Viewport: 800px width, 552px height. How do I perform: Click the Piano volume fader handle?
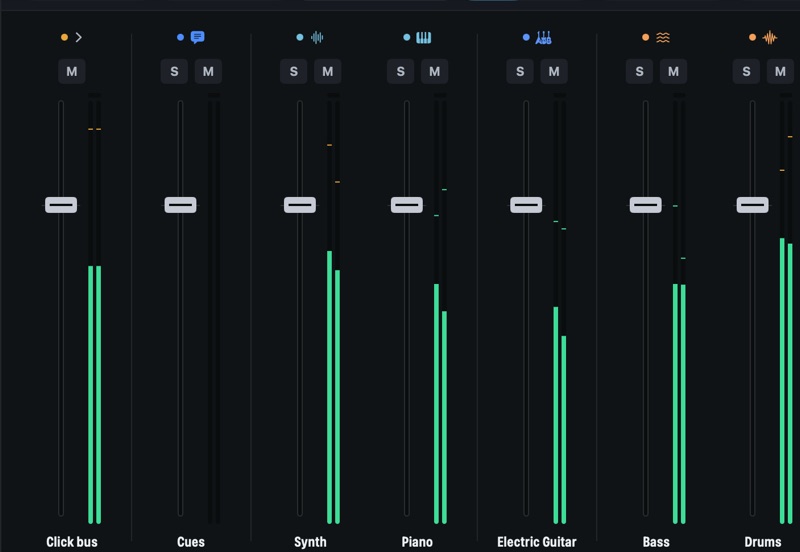pos(407,205)
